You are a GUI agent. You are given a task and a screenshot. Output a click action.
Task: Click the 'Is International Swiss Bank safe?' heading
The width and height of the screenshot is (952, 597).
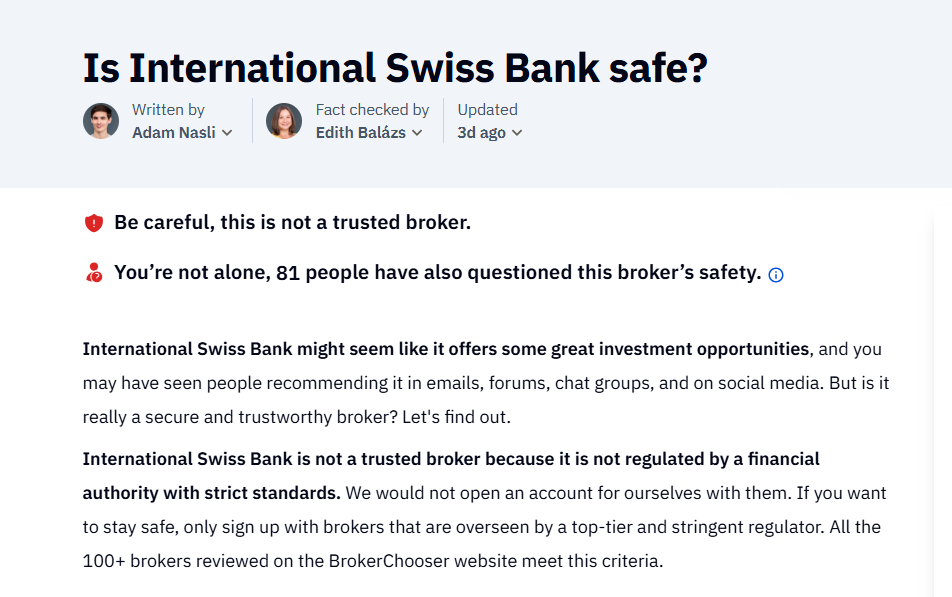(x=395, y=68)
